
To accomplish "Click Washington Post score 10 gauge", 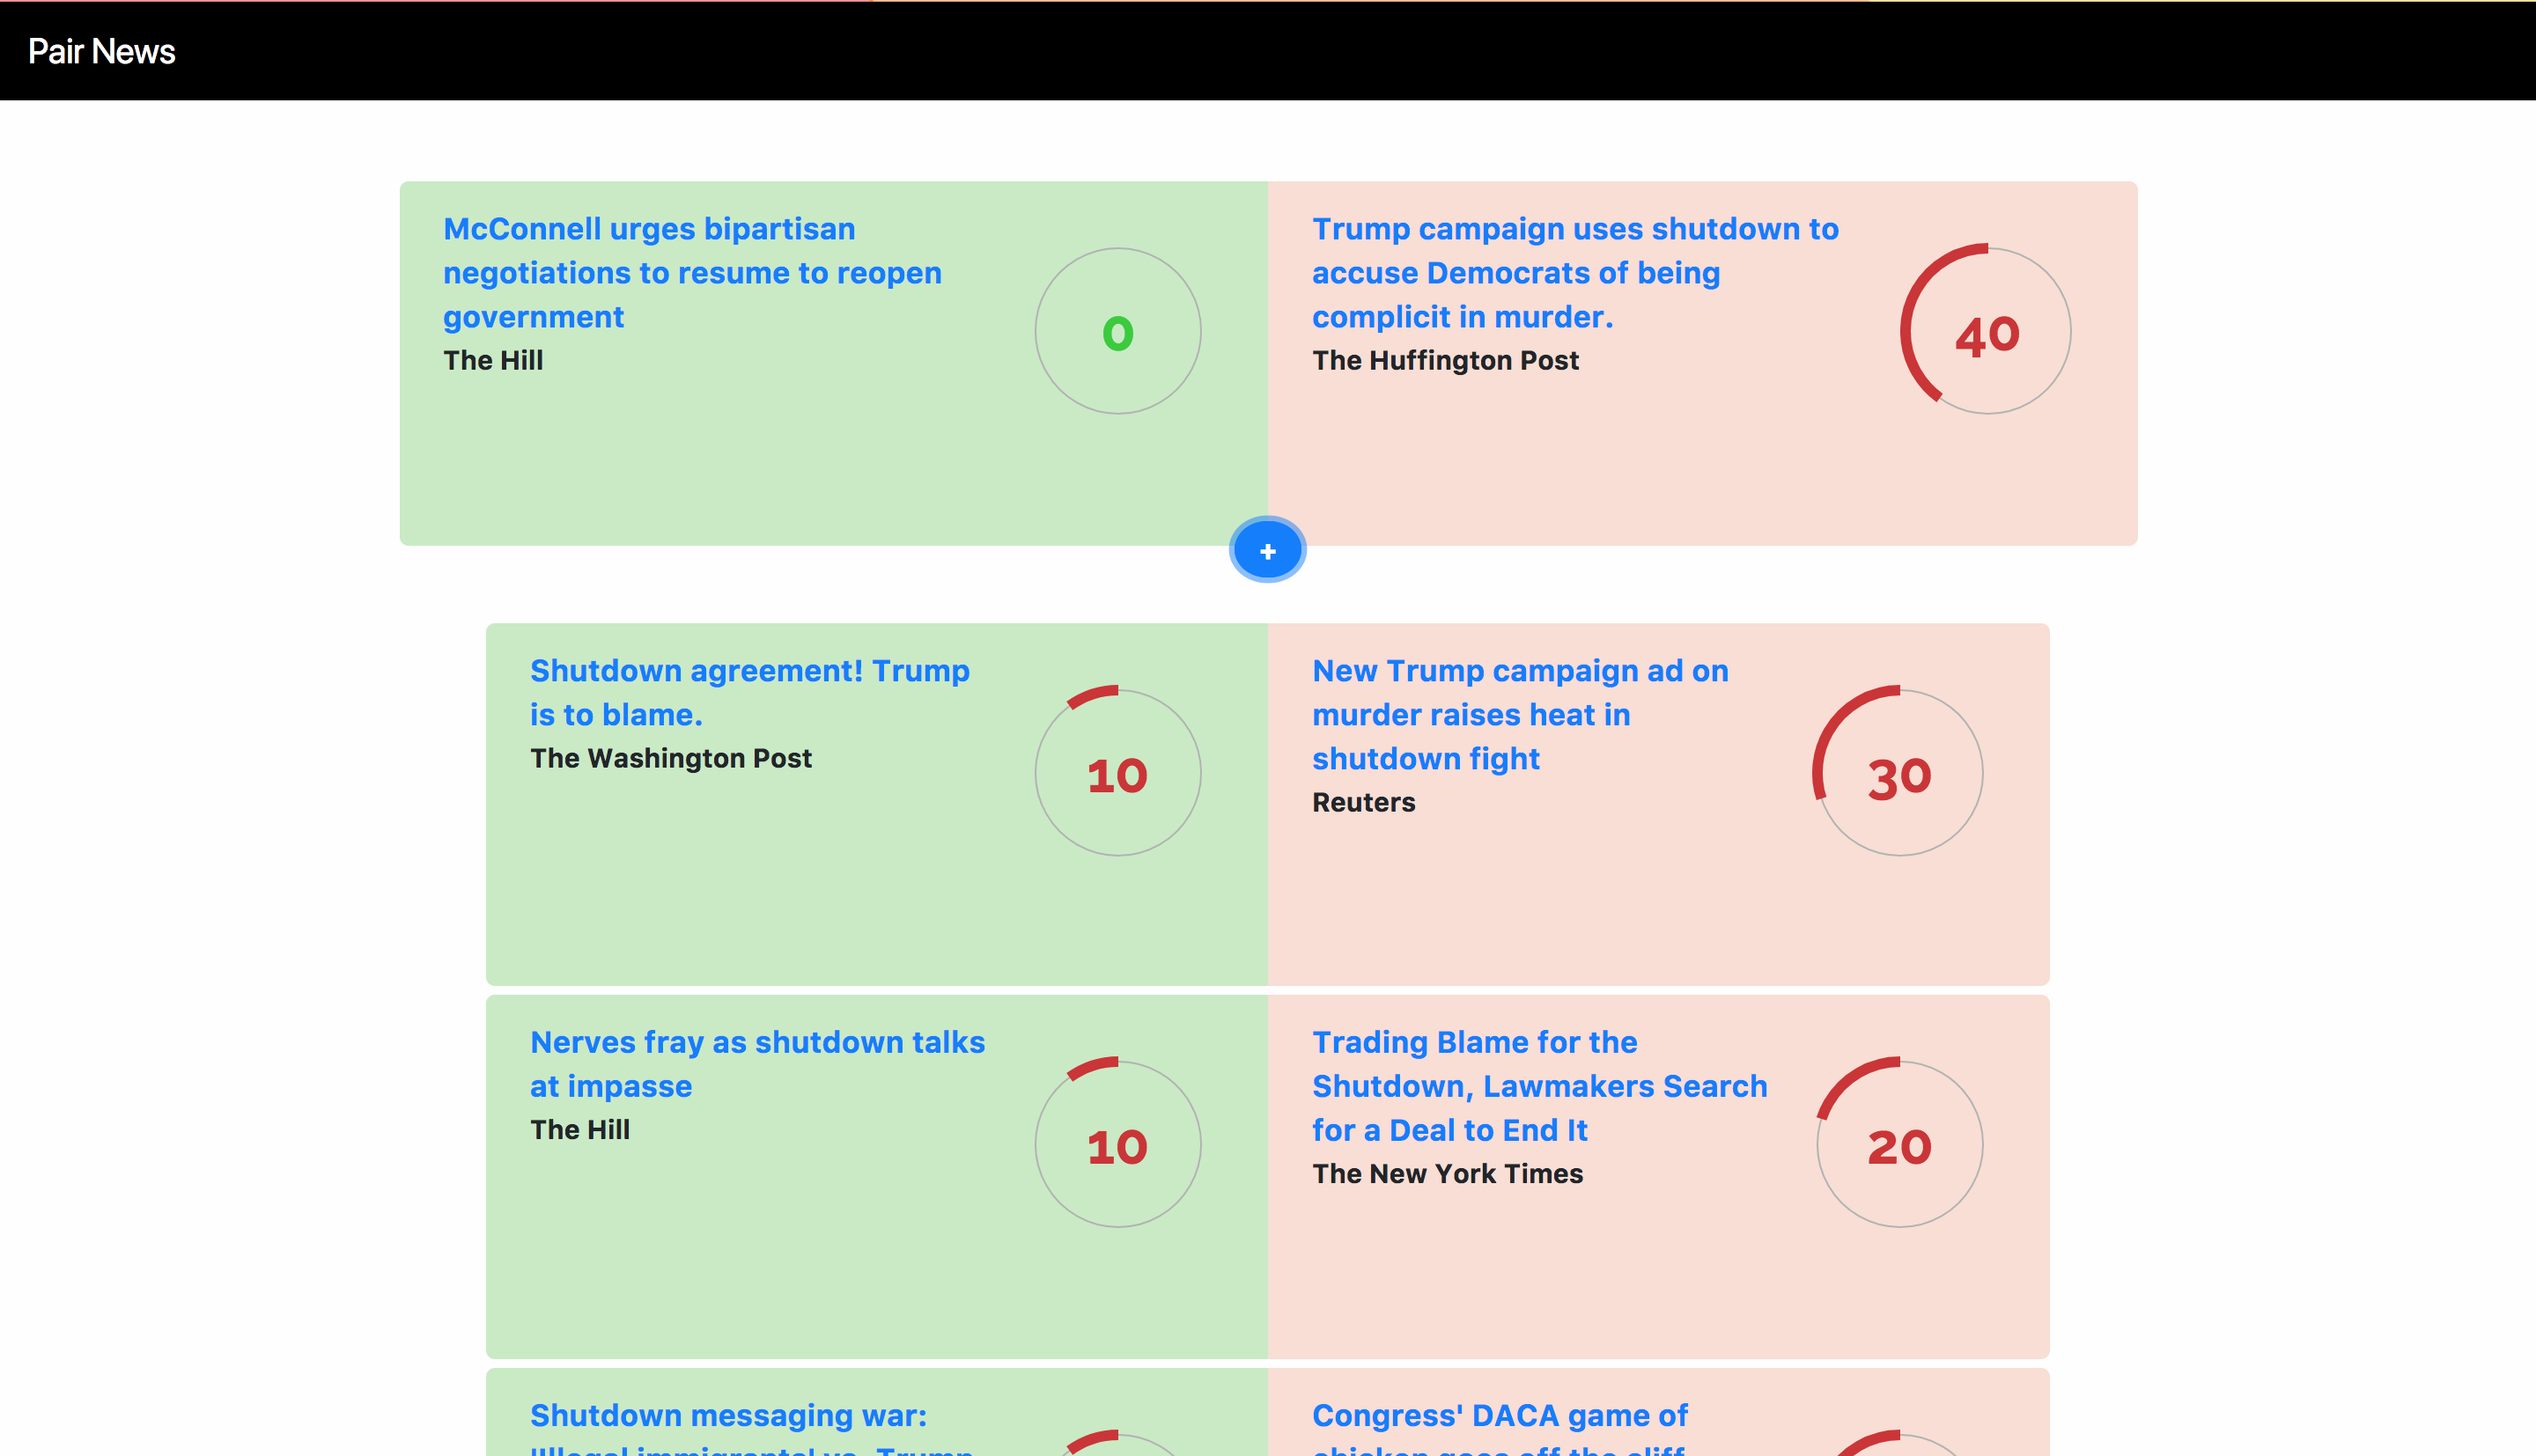I will (x=1117, y=774).
